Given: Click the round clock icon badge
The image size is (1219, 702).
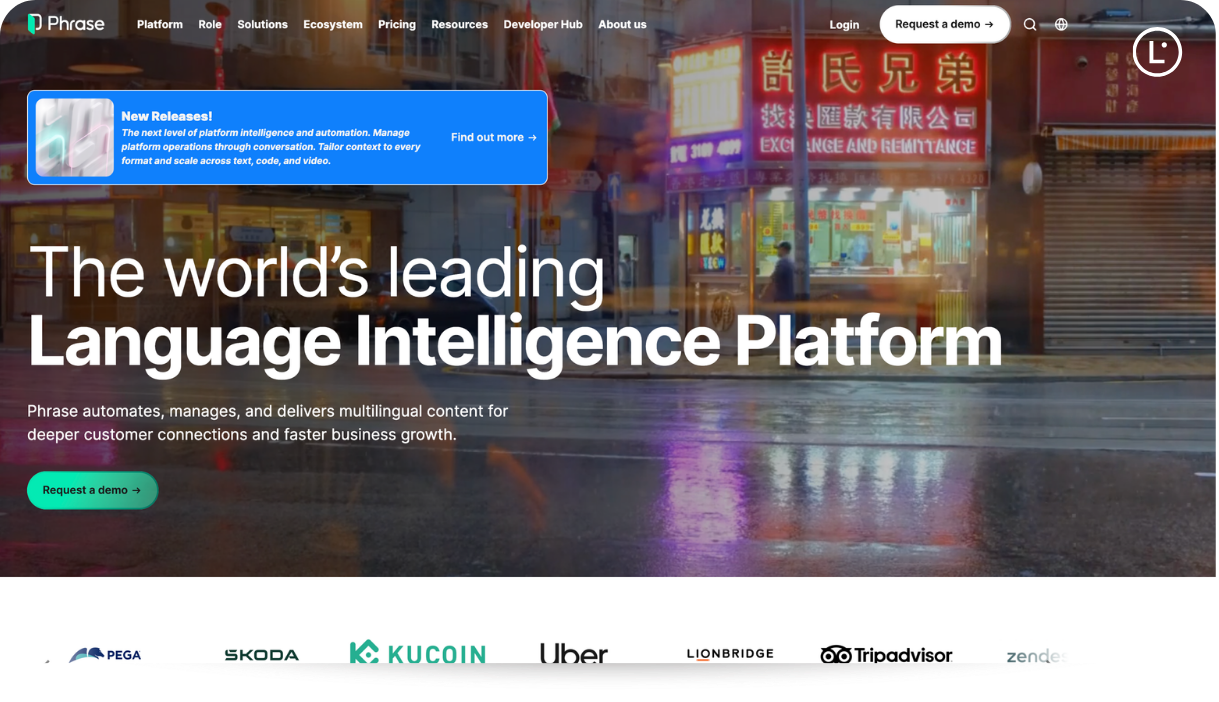Looking at the screenshot, I should [1157, 52].
